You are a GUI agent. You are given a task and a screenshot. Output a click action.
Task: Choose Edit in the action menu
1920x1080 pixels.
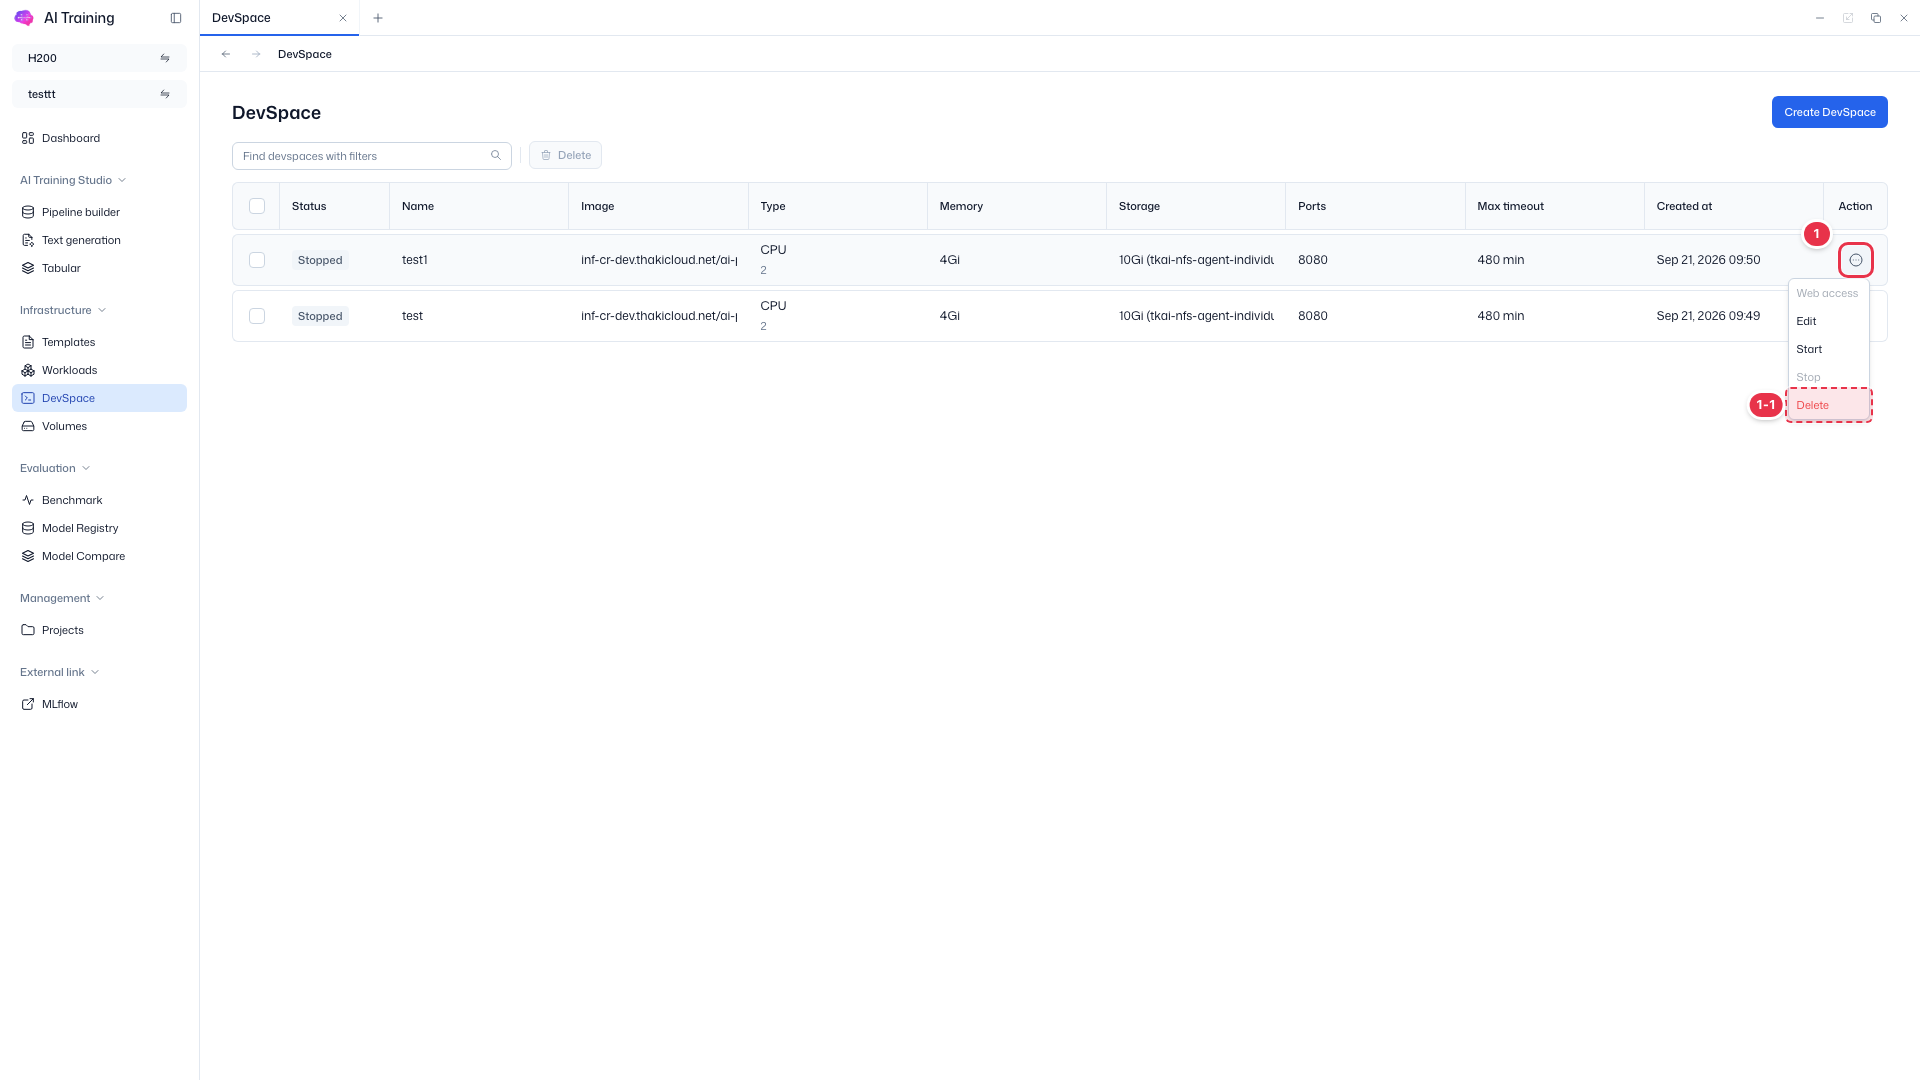[1828, 321]
